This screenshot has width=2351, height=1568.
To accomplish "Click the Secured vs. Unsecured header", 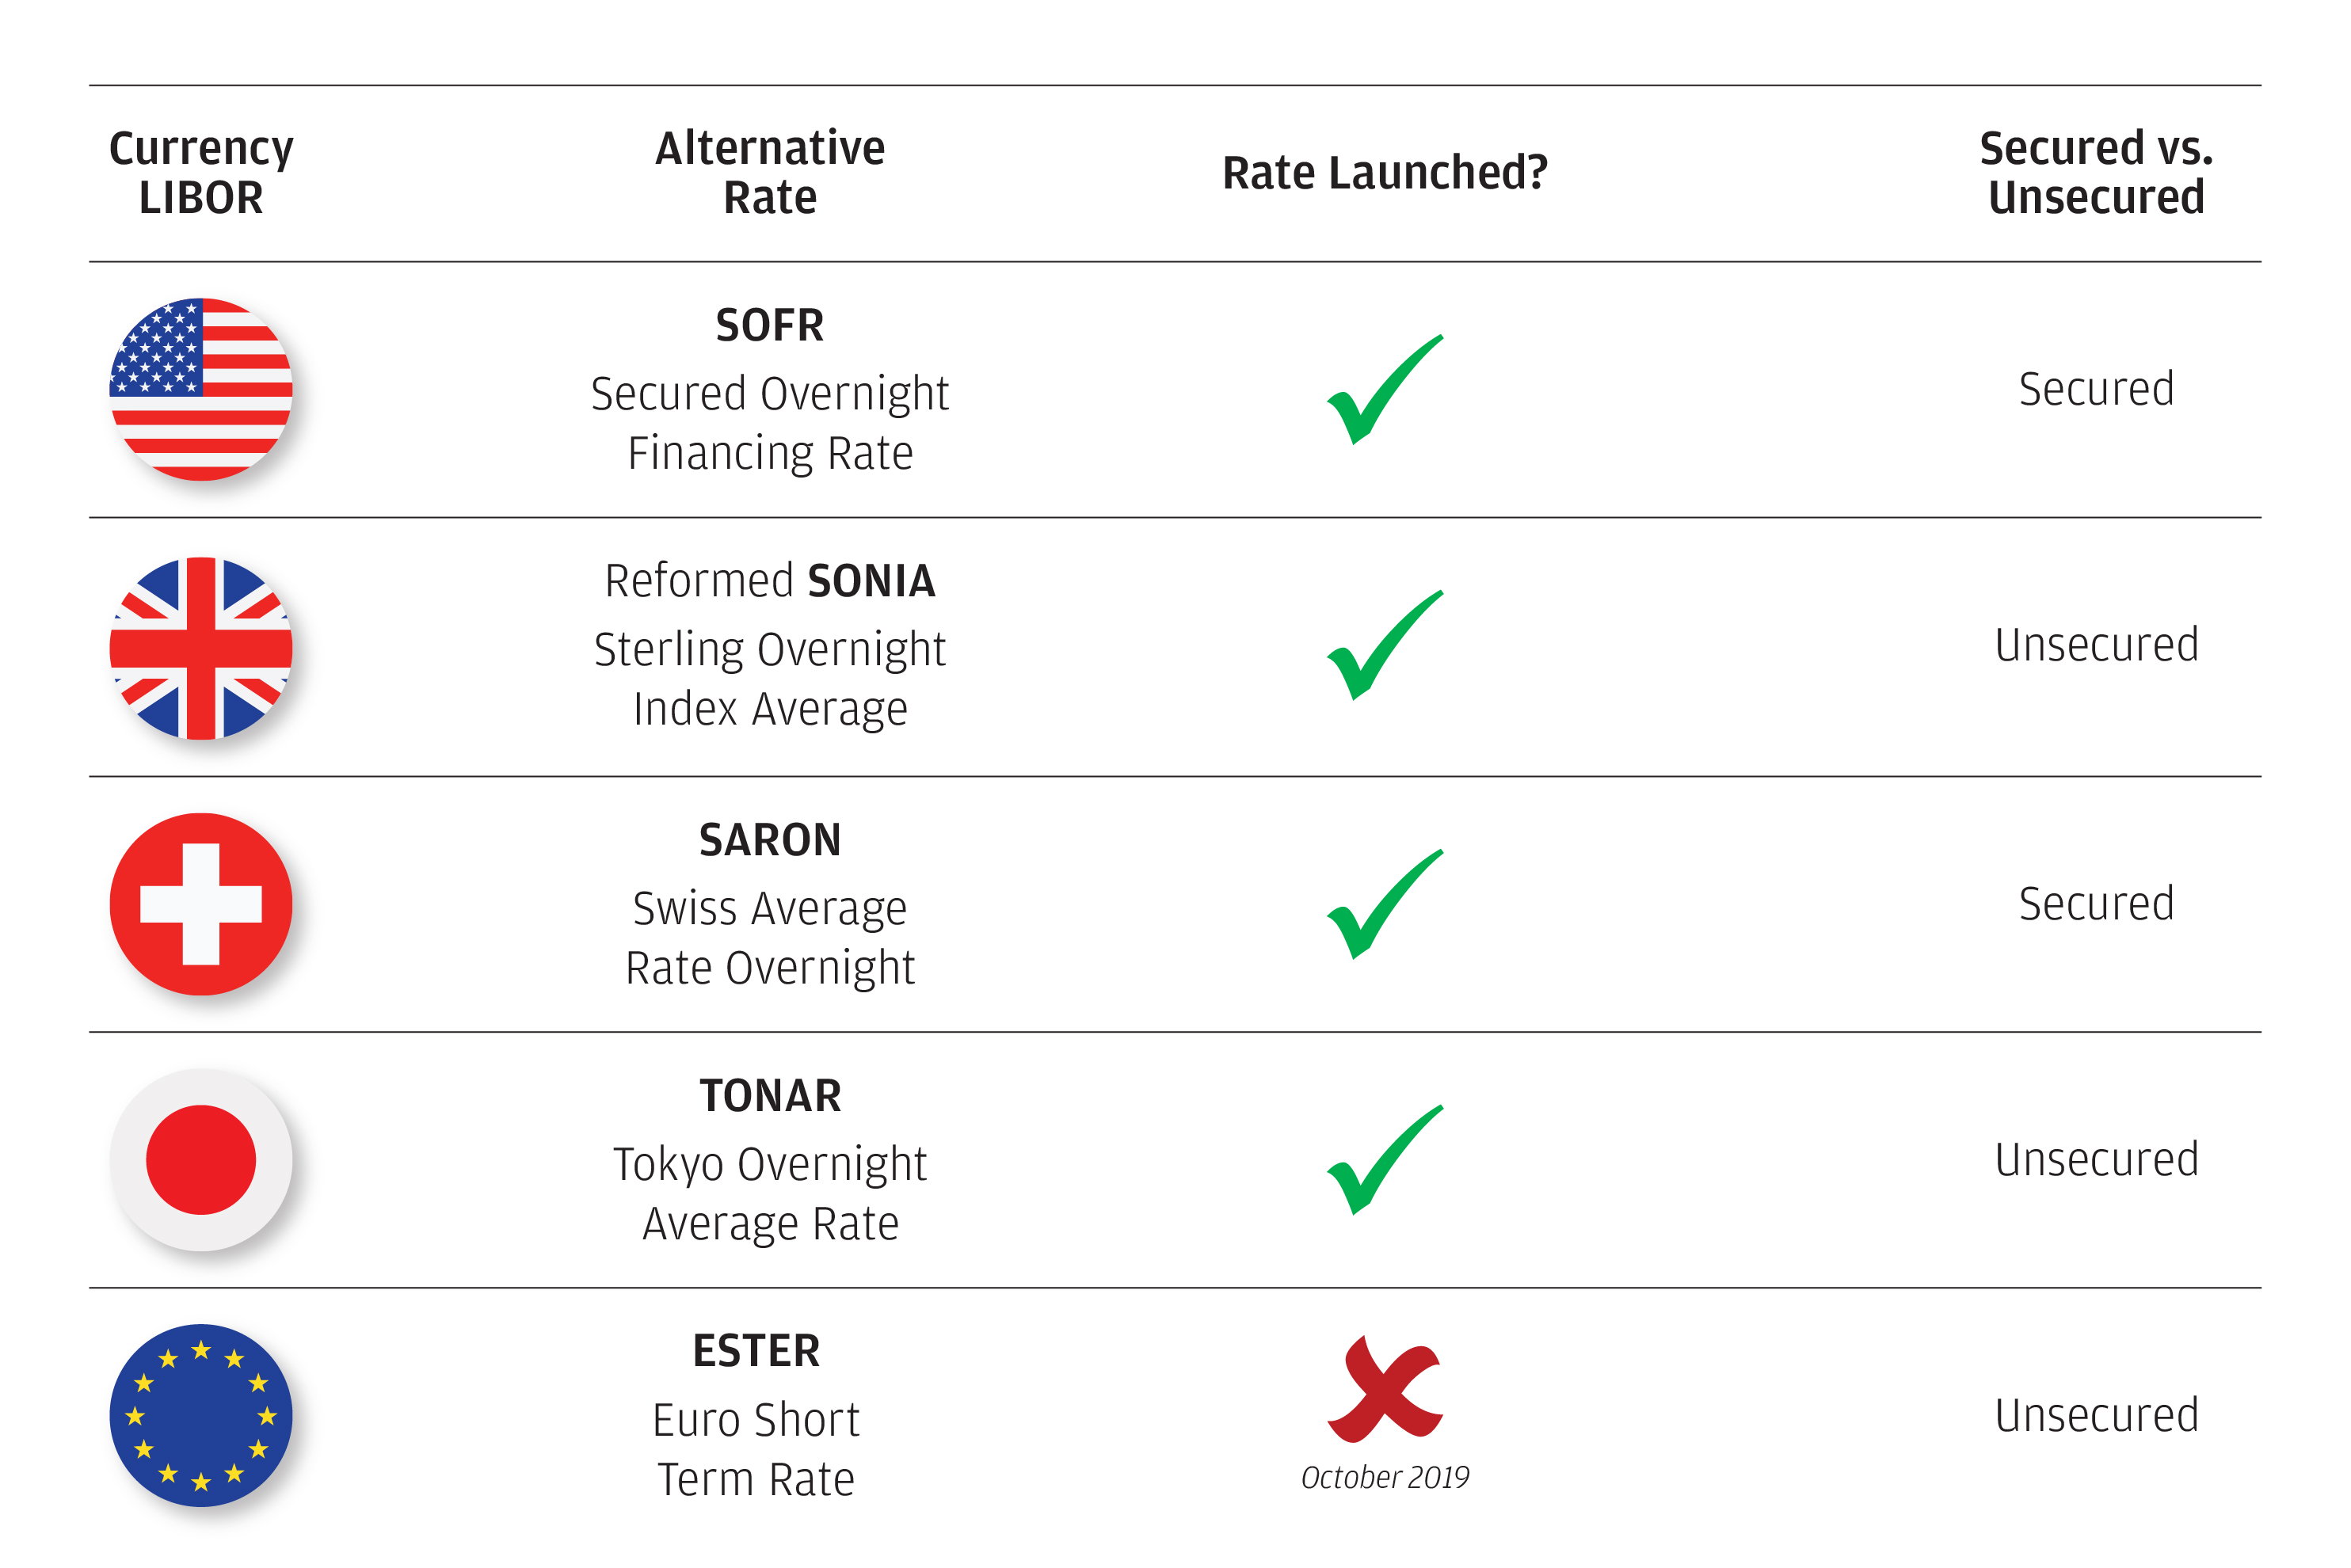I will 2096,172.
